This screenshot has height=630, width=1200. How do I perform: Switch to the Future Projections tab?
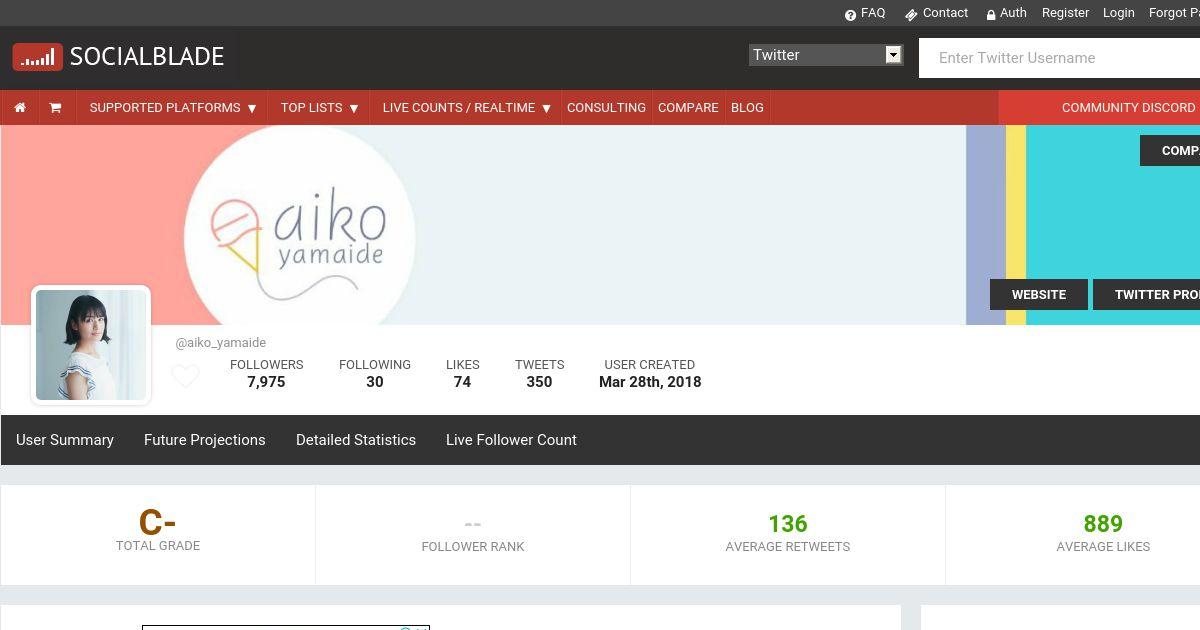(205, 440)
